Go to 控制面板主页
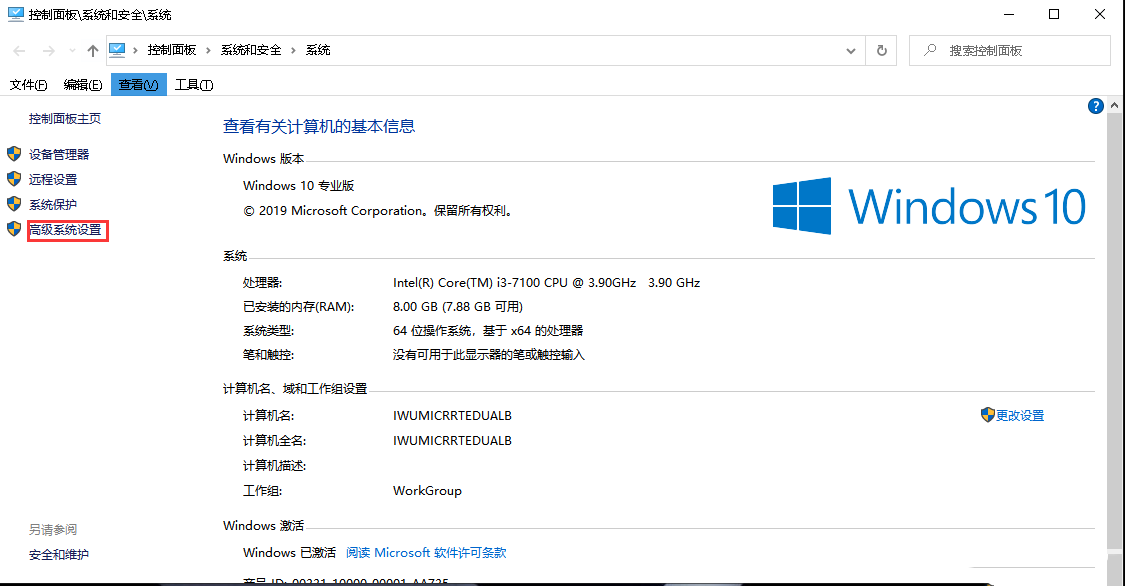The image size is (1125, 586). (65, 119)
